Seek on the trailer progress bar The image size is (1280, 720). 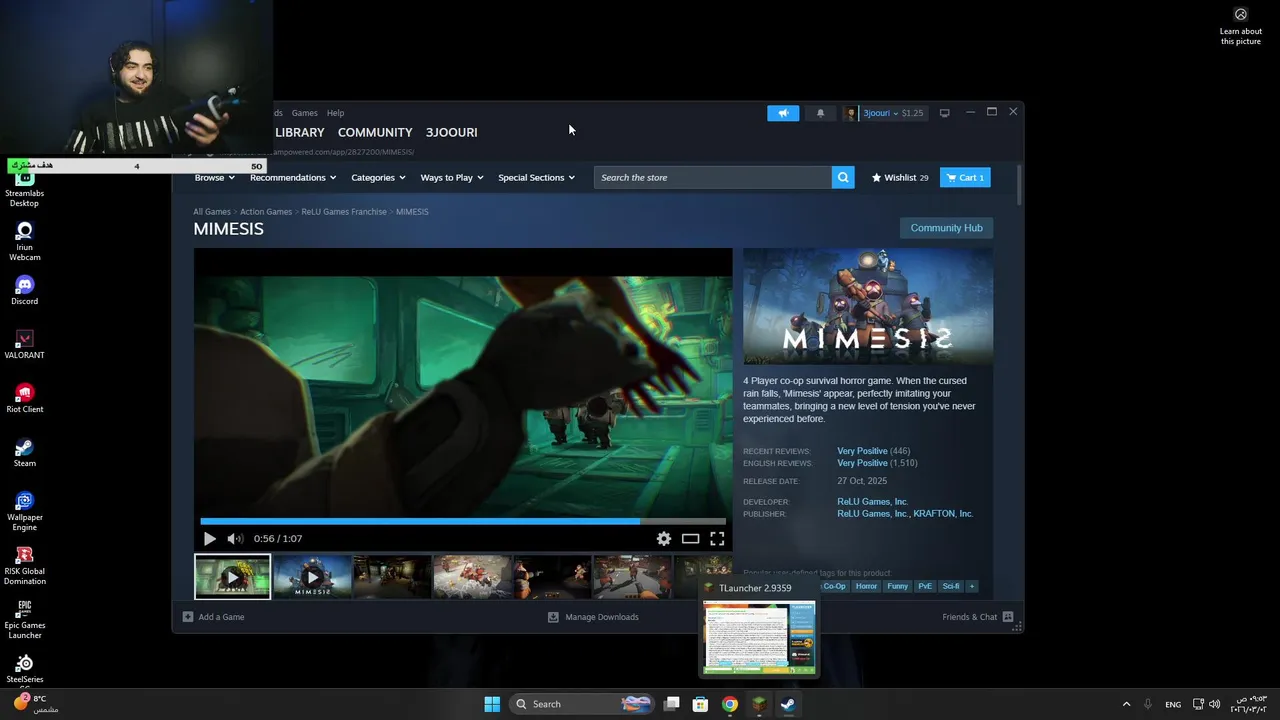pyautogui.click(x=463, y=521)
